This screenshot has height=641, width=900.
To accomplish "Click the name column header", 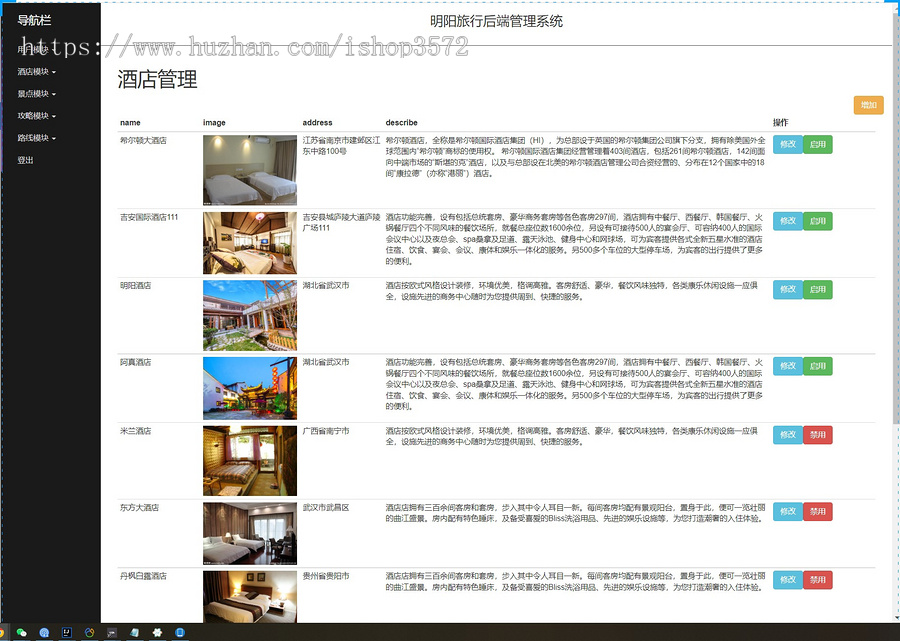I will pos(130,122).
